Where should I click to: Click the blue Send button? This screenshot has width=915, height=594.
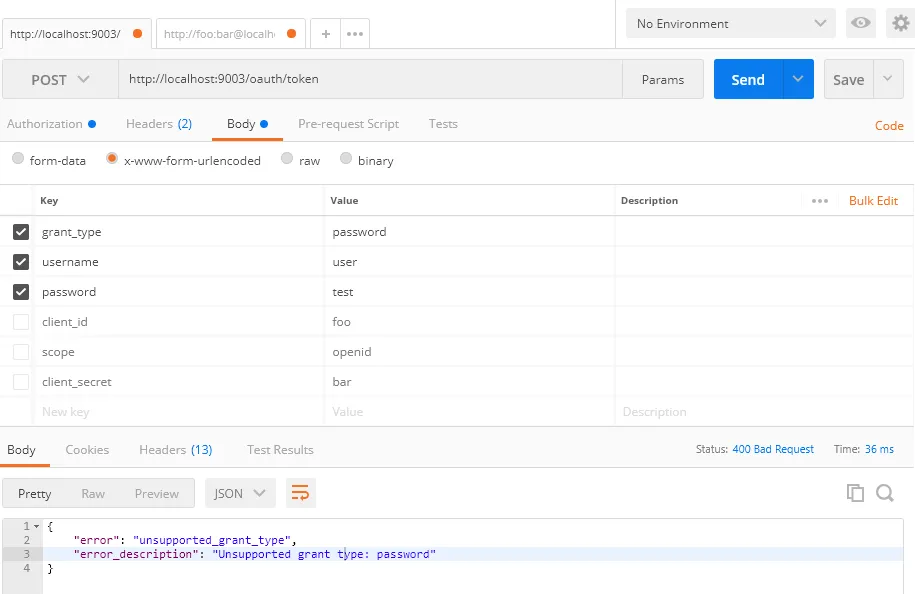pos(748,79)
